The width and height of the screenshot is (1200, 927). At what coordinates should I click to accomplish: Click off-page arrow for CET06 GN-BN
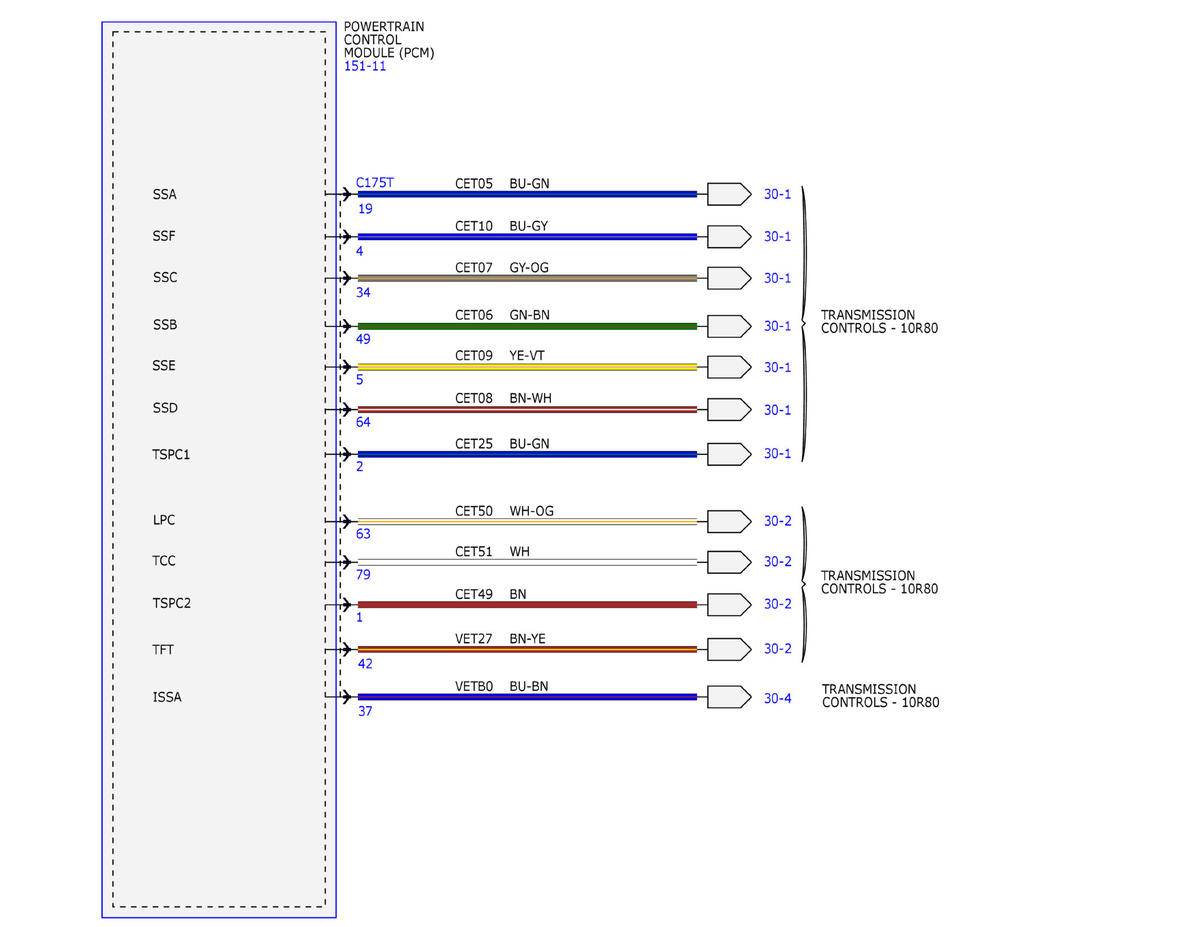coord(729,326)
